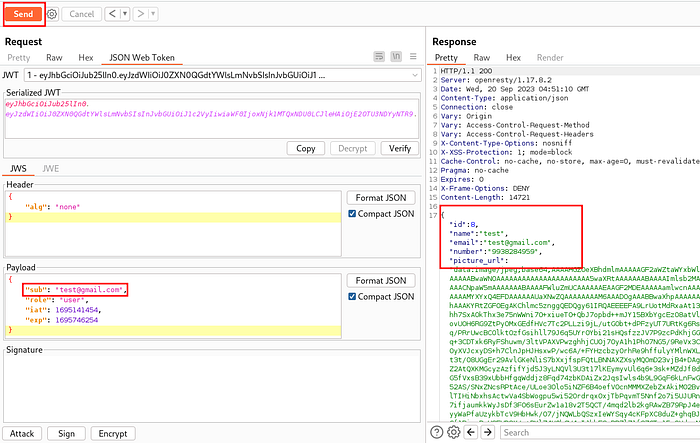The image size is (700, 443).
Task: Switch to the Hex response tab
Action: tap(513, 58)
